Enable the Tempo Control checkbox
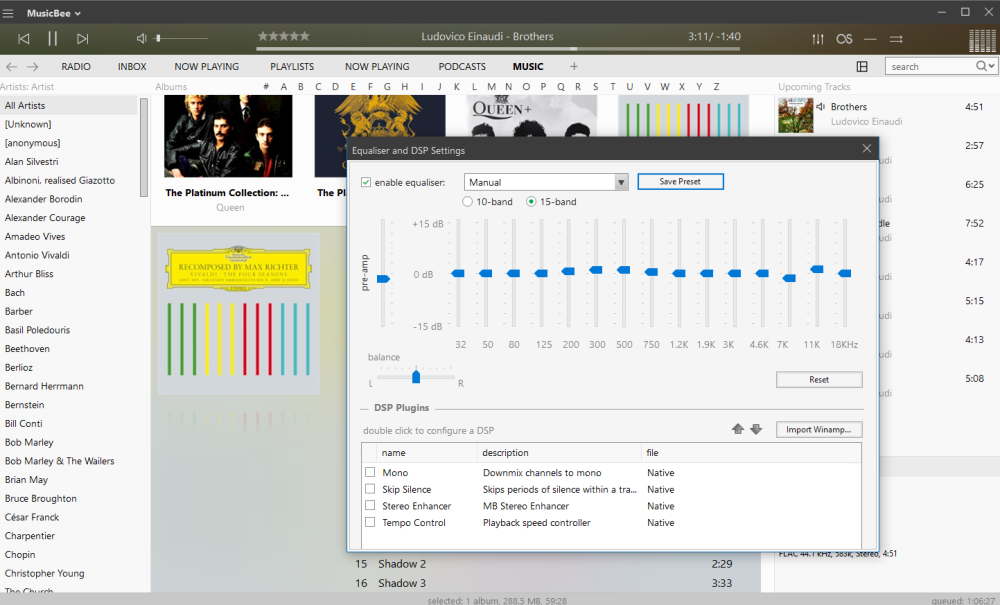The width and height of the screenshot is (1000, 605). tap(370, 522)
